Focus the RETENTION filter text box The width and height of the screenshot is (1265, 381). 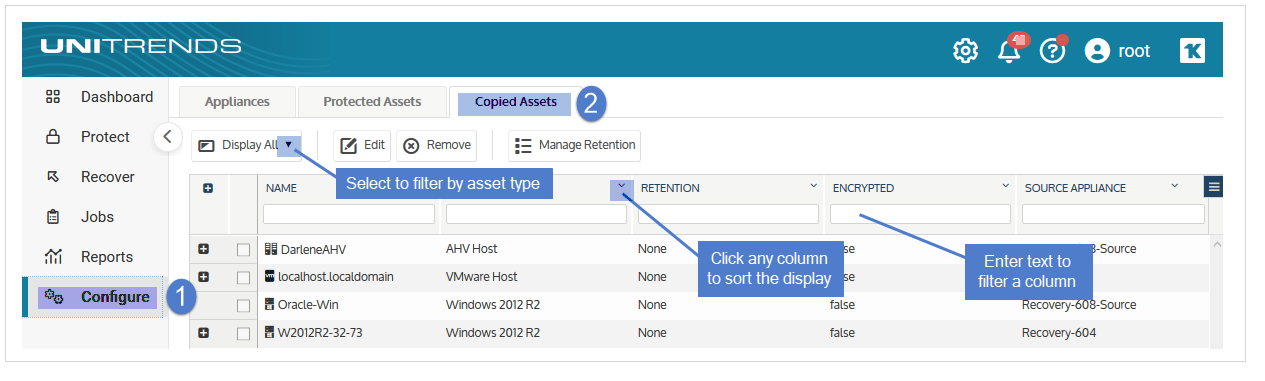click(728, 214)
